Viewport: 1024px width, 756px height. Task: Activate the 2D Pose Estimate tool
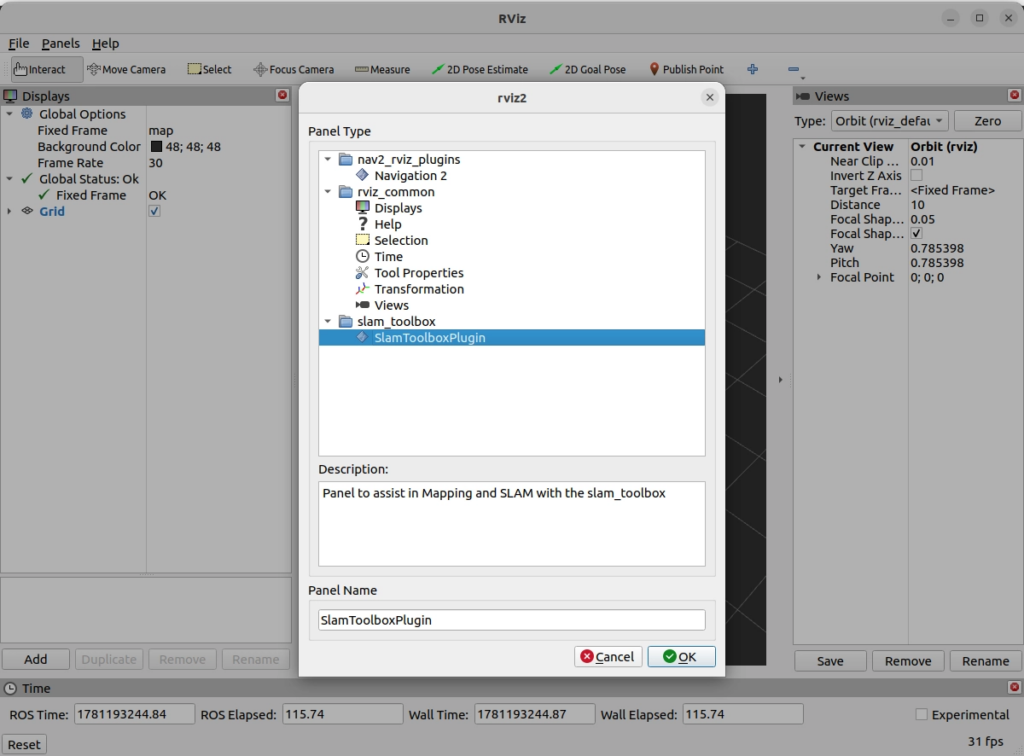(480, 69)
